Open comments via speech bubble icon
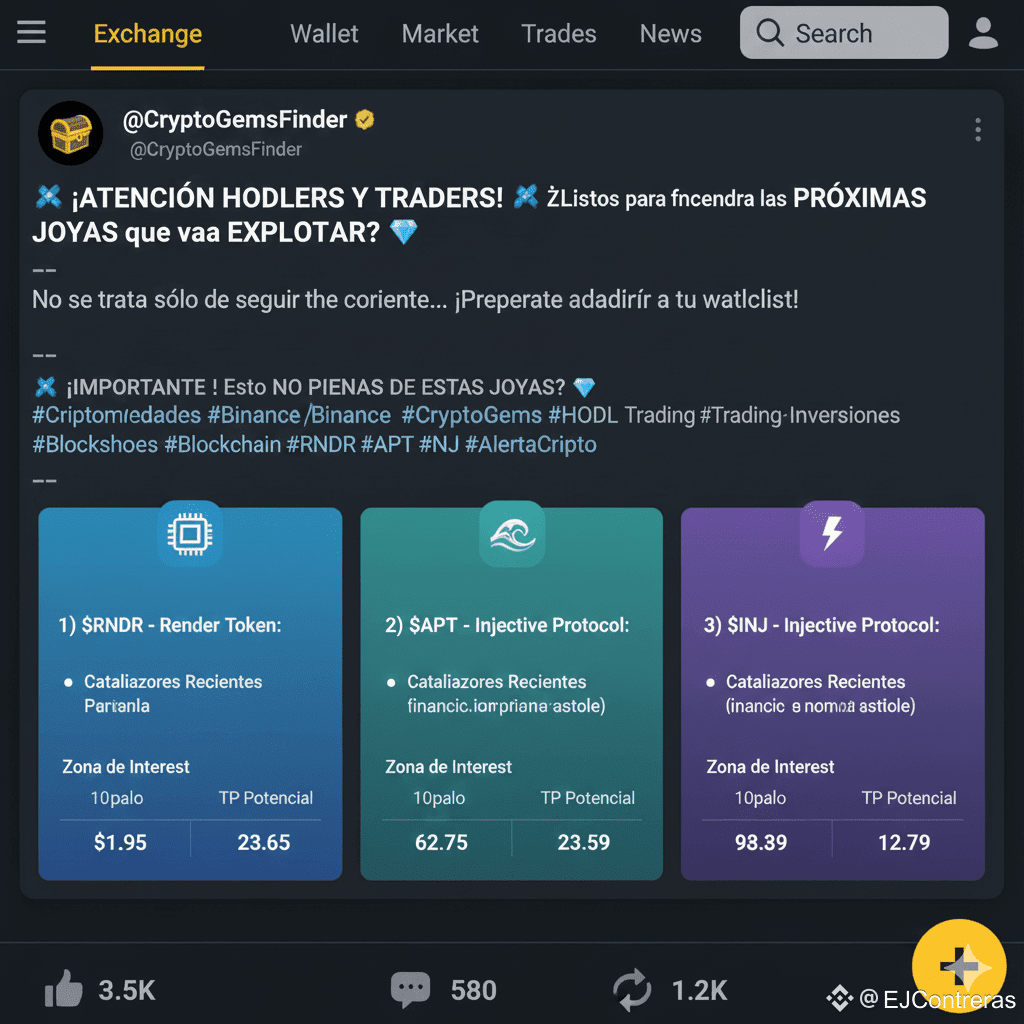 (x=410, y=989)
